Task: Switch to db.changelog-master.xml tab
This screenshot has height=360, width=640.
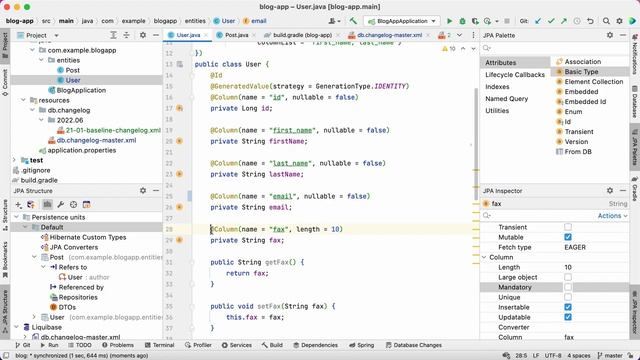Action: 389,35
